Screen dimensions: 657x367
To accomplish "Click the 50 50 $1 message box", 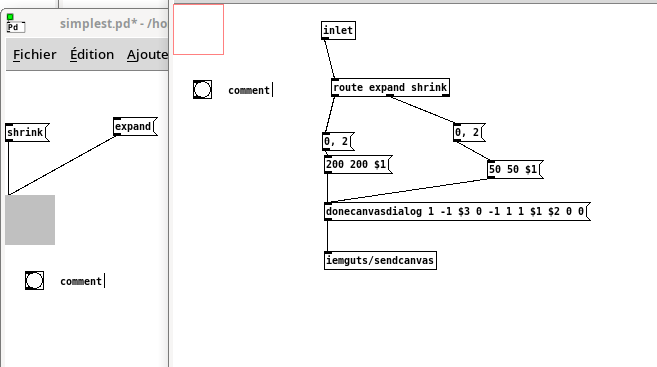I will pos(515,169).
